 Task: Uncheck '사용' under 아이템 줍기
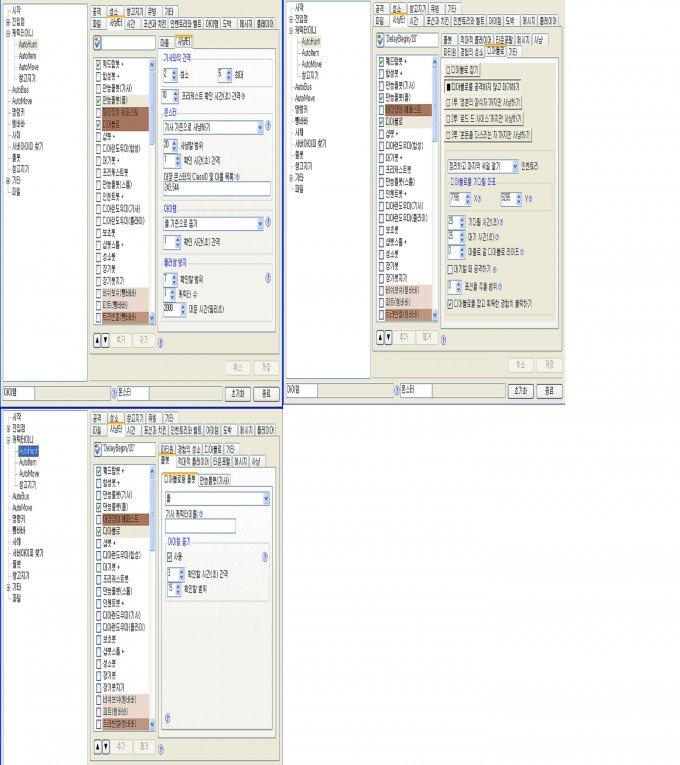point(169,556)
